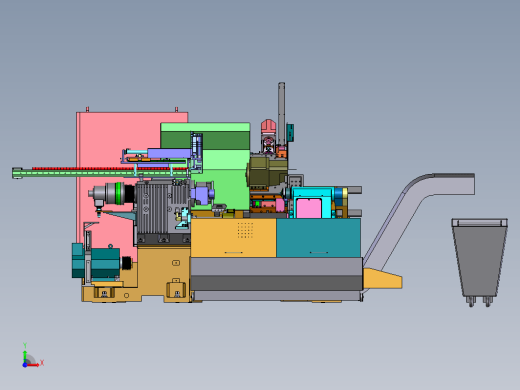Select the pink cap left of the column

pos(269,126)
